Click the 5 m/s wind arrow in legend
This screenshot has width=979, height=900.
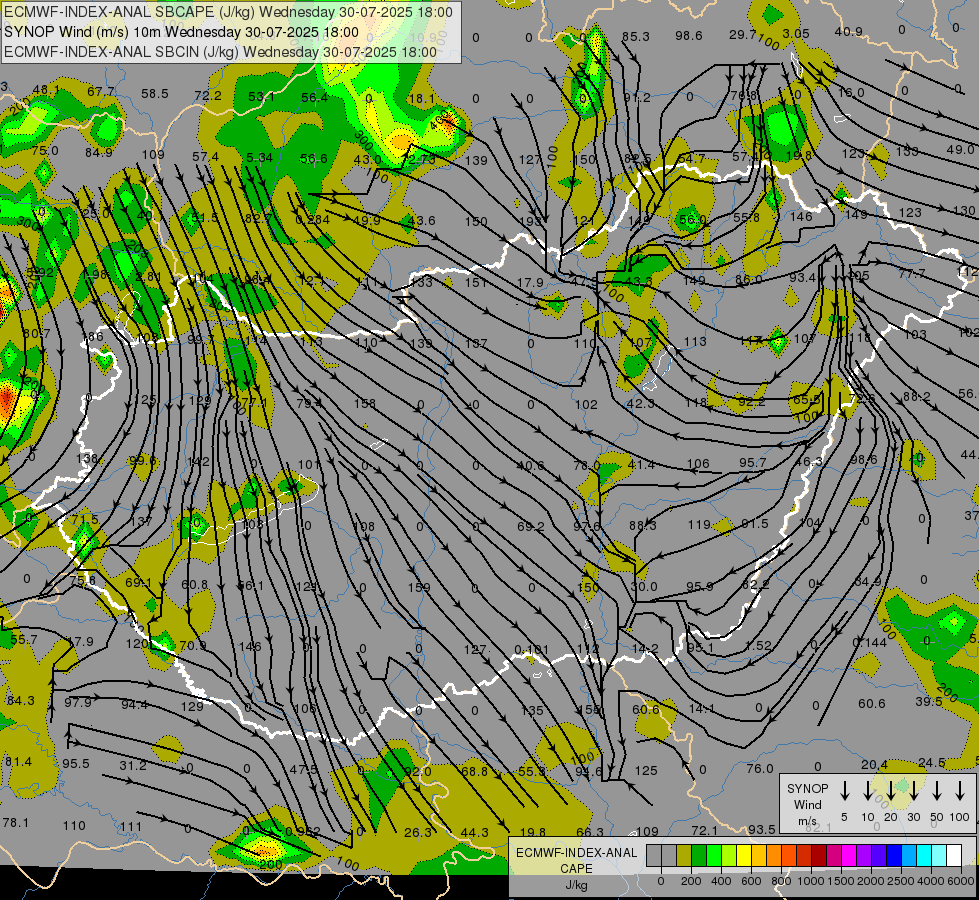click(844, 791)
